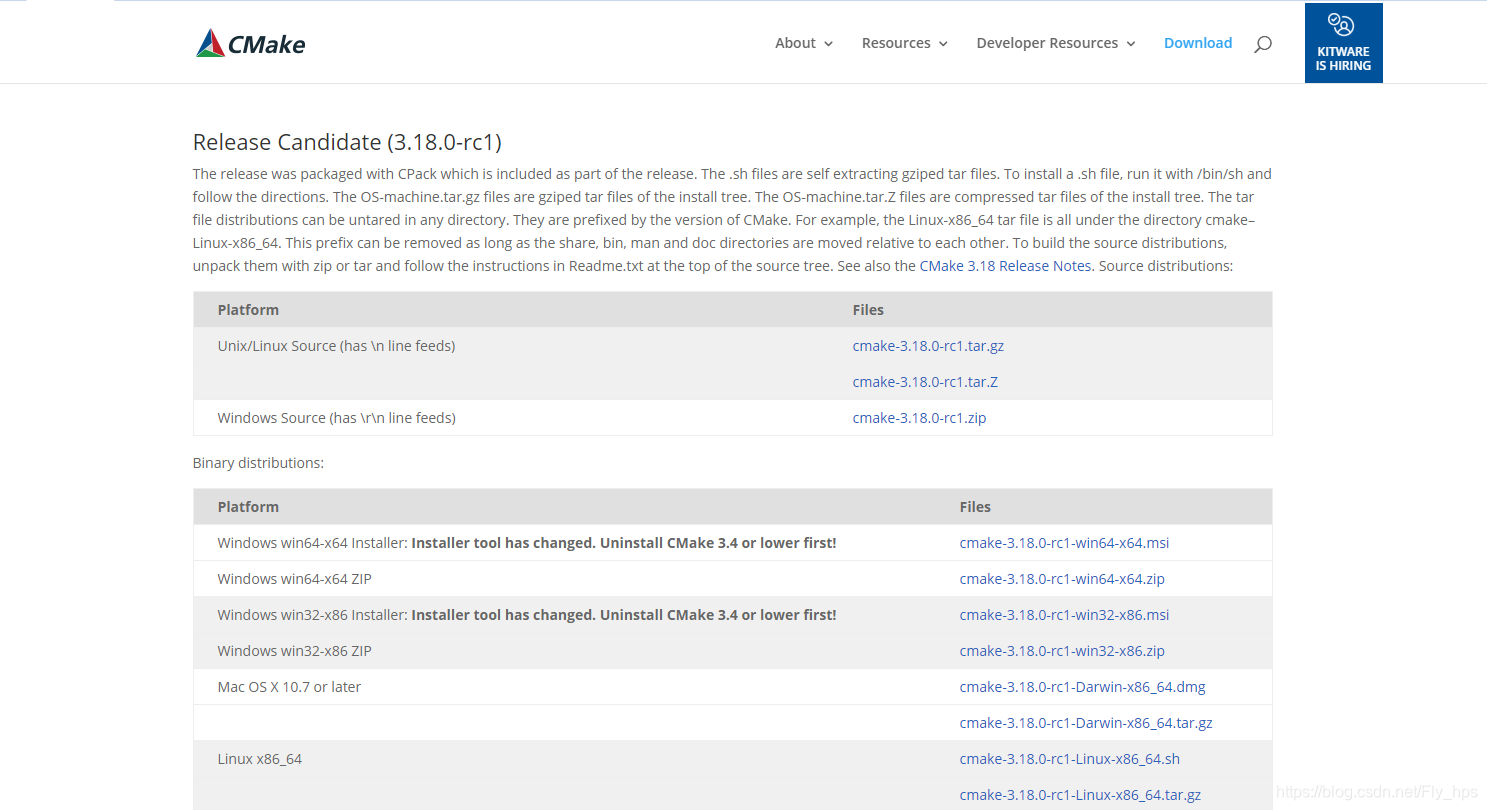1487x810 pixels.
Task: Expand the Resources menu chevron
Action: pyautogui.click(x=943, y=44)
